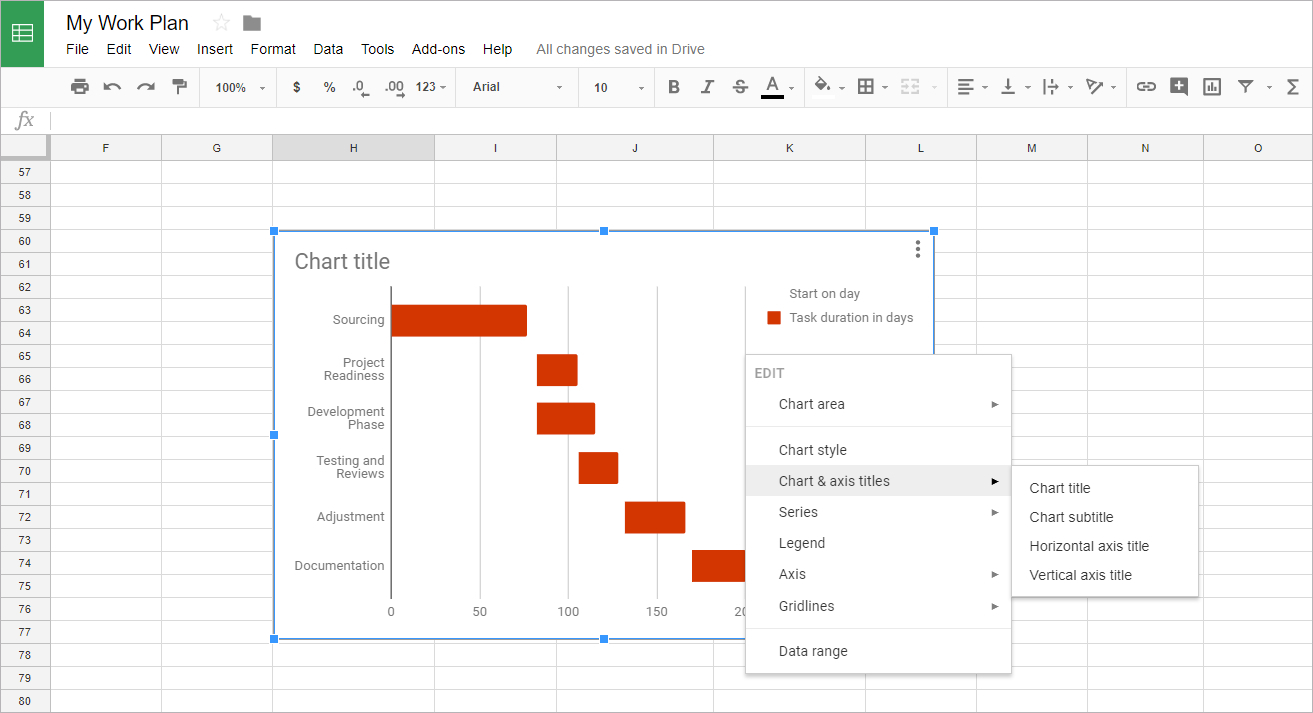
Task: Click the insert chart icon
Action: click(x=1212, y=87)
